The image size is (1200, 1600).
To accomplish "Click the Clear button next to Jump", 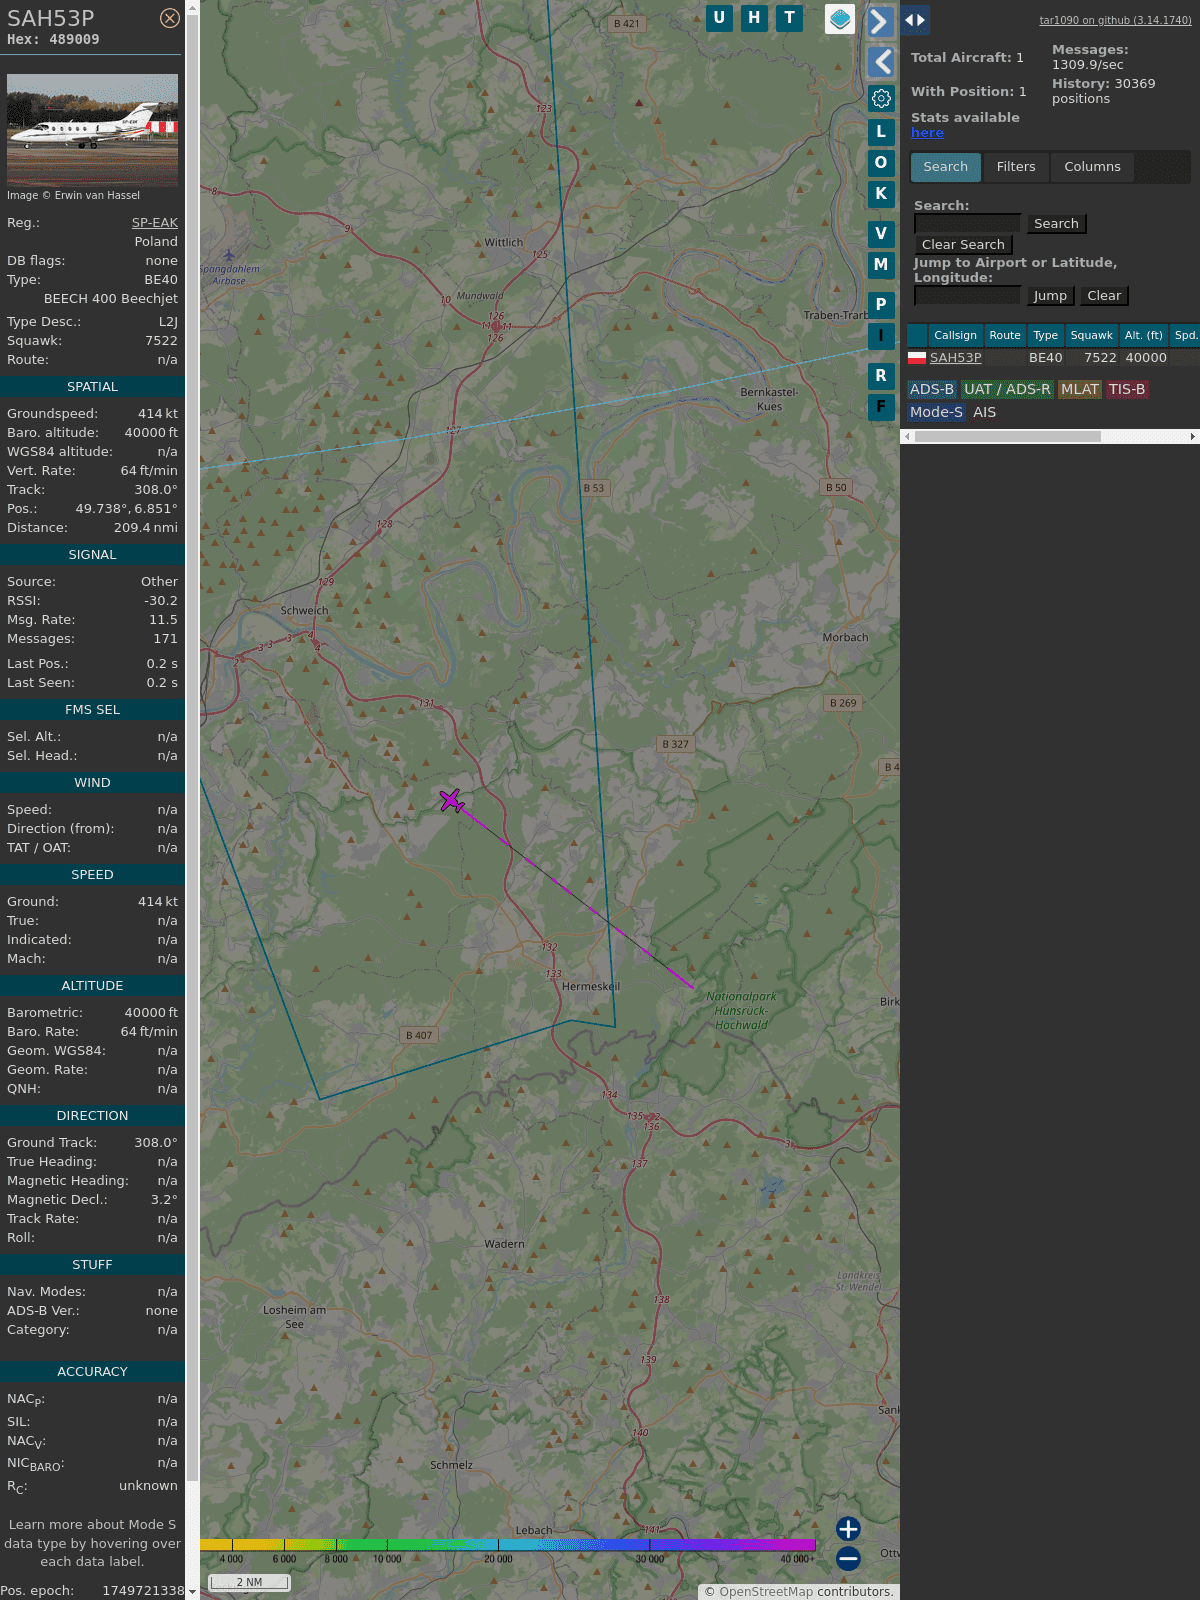I will point(1104,296).
